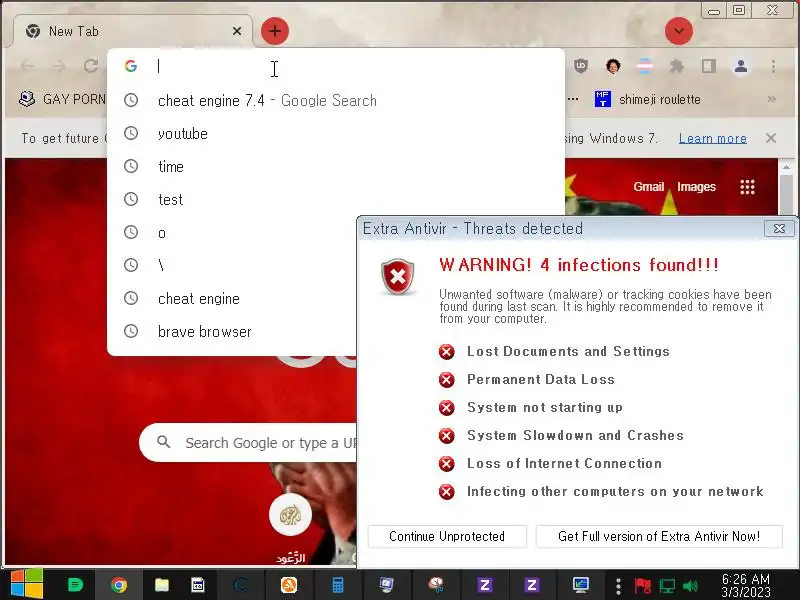Reload the page
The width and height of the screenshot is (800, 600).
[91, 66]
